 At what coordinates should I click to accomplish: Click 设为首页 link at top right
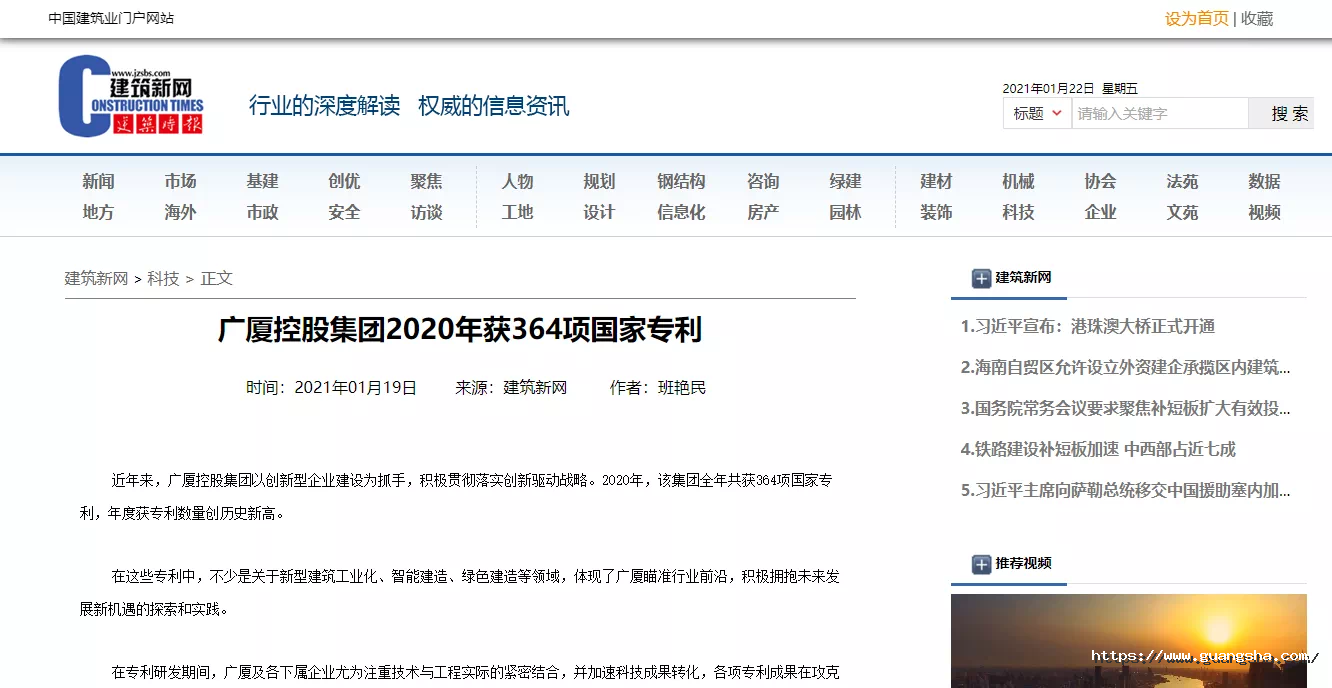point(1196,18)
